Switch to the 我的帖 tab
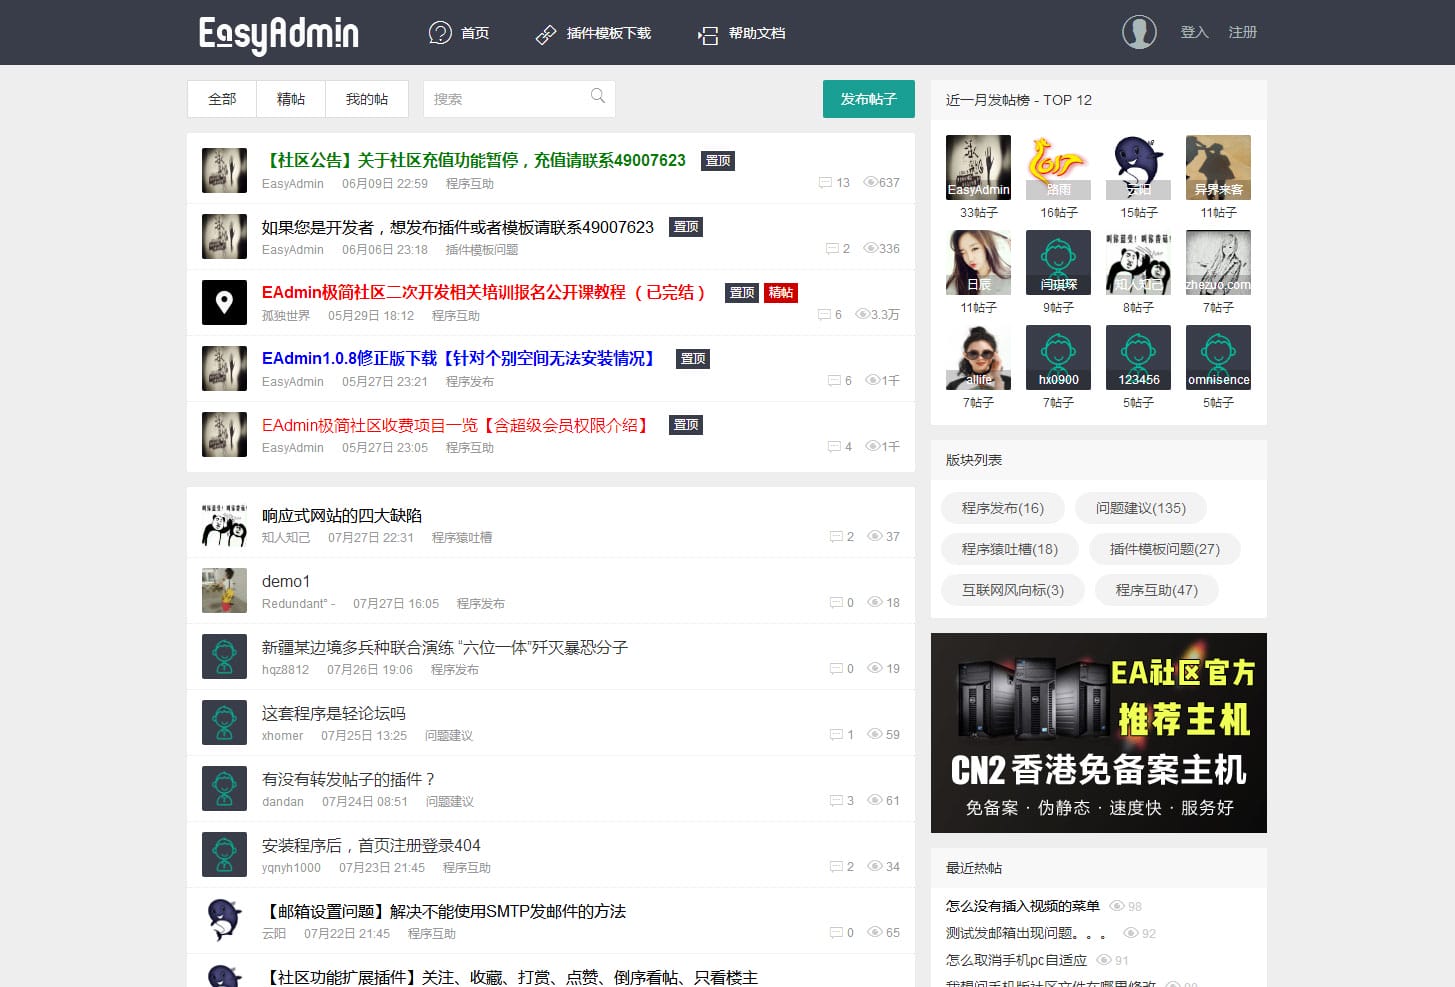 [x=367, y=98]
